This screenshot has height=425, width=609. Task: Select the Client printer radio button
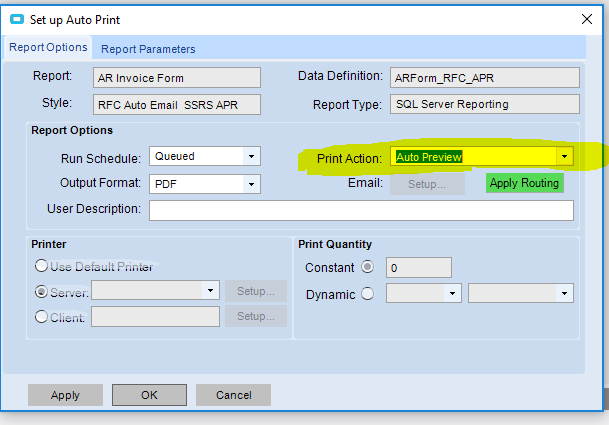click(x=41, y=317)
